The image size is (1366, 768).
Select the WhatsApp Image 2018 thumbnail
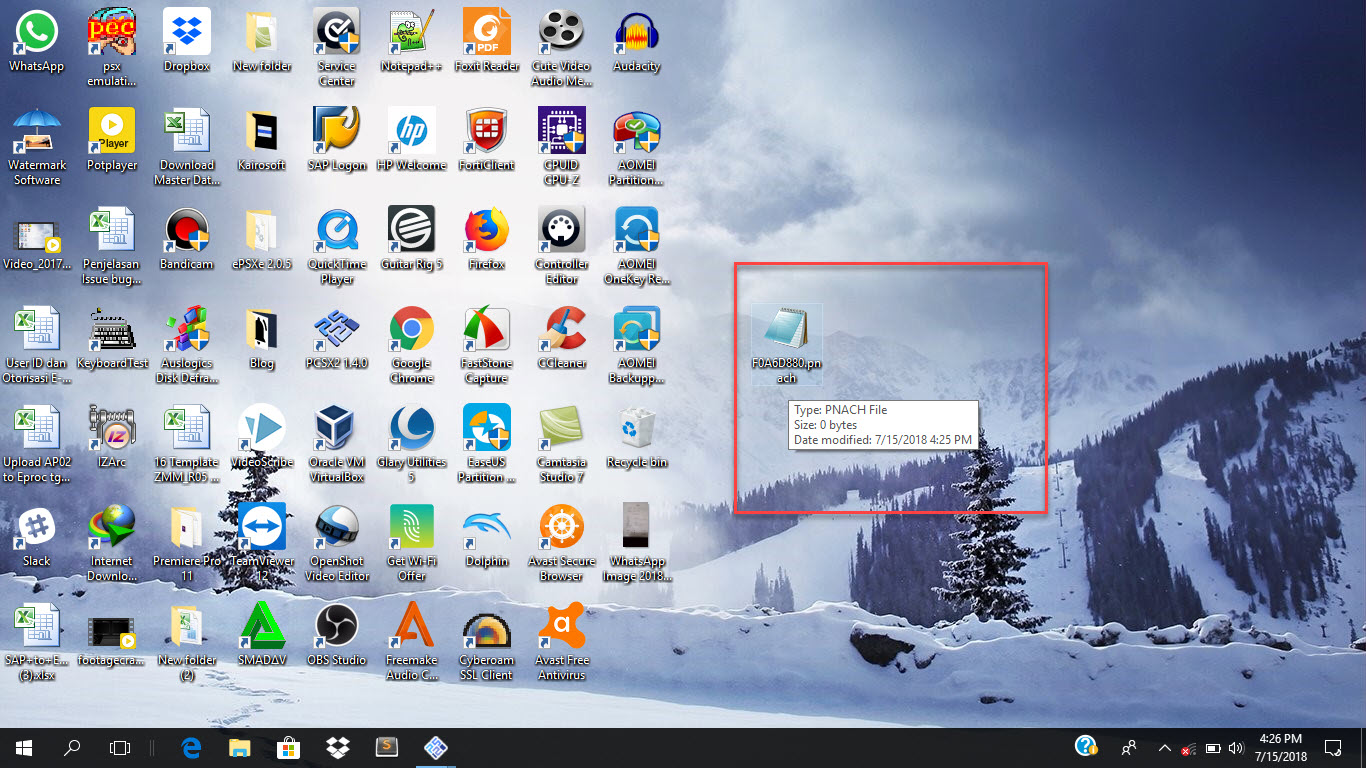click(x=637, y=527)
